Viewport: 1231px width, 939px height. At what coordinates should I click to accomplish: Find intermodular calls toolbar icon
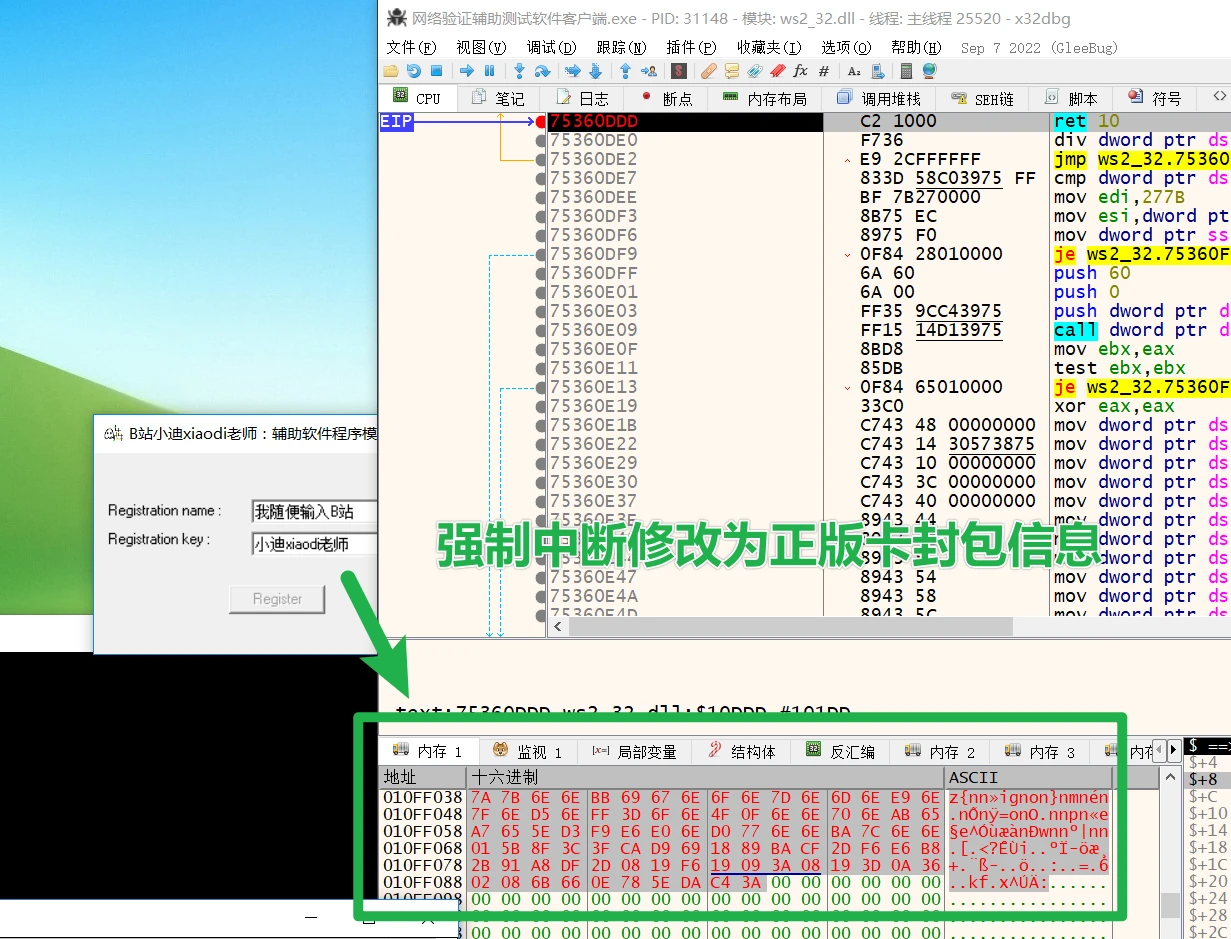877,71
